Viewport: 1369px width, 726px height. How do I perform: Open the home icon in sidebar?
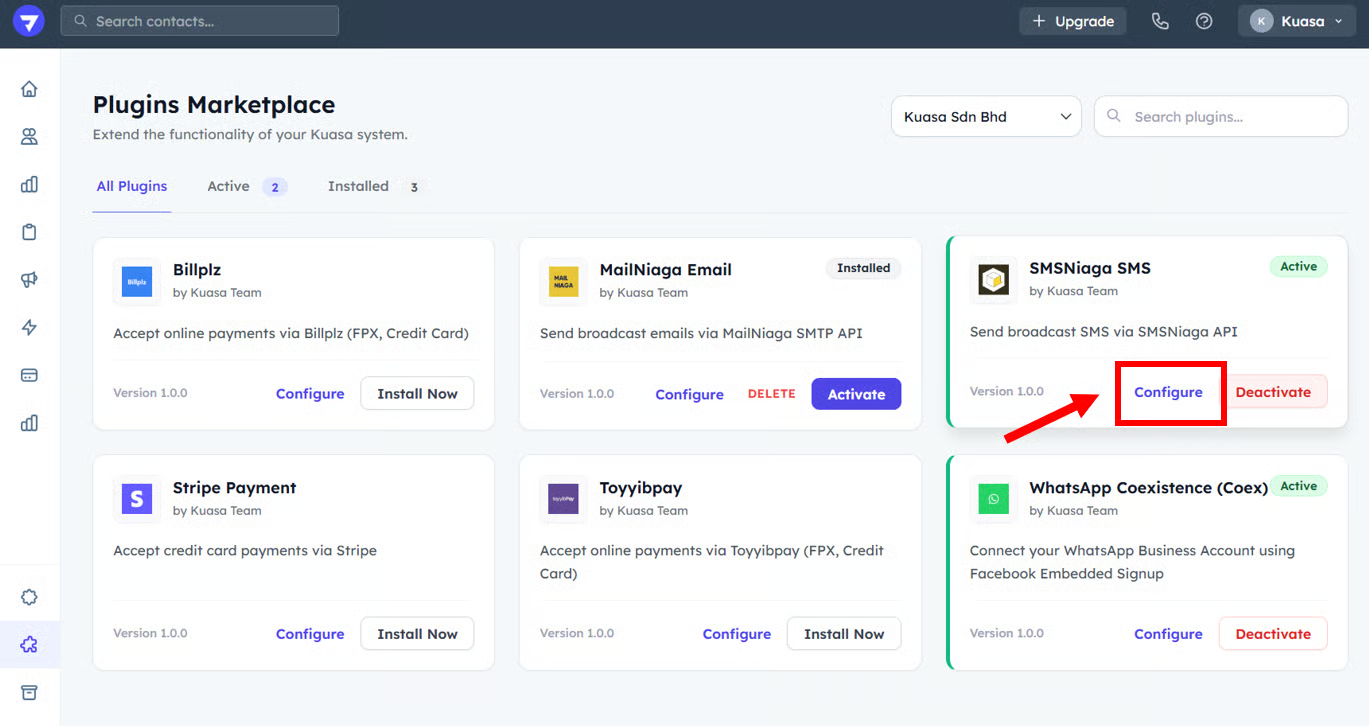click(x=29, y=89)
